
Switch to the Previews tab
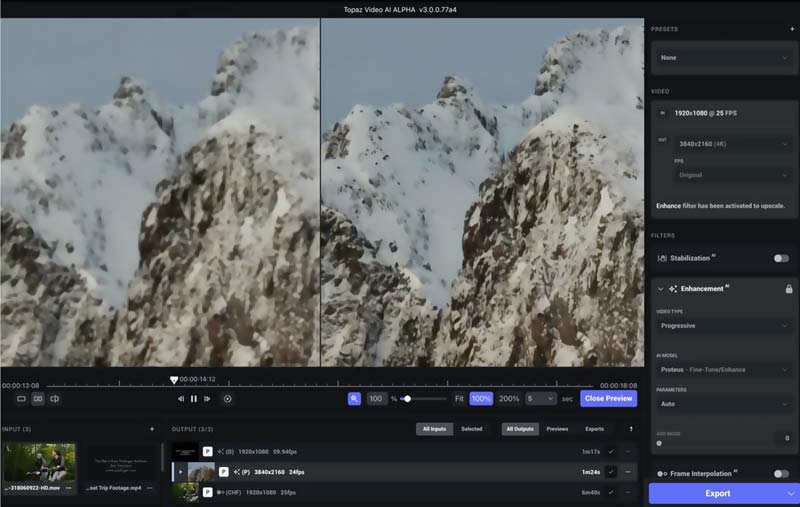click(557, 429)
